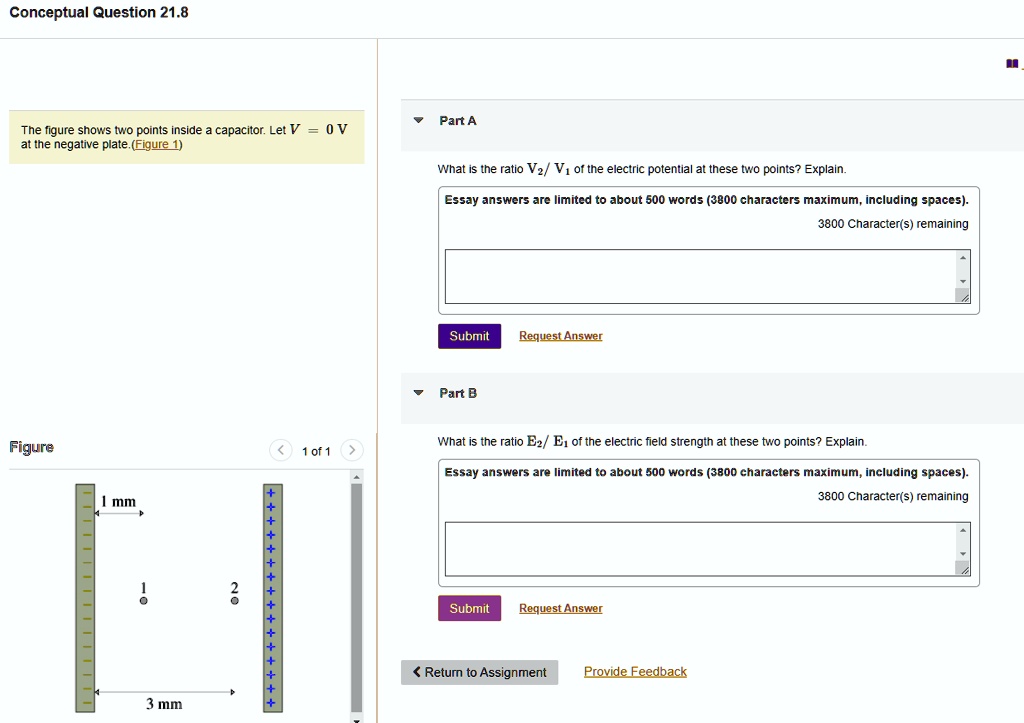
Task: Submit the Part A answer
Action: 469,336
